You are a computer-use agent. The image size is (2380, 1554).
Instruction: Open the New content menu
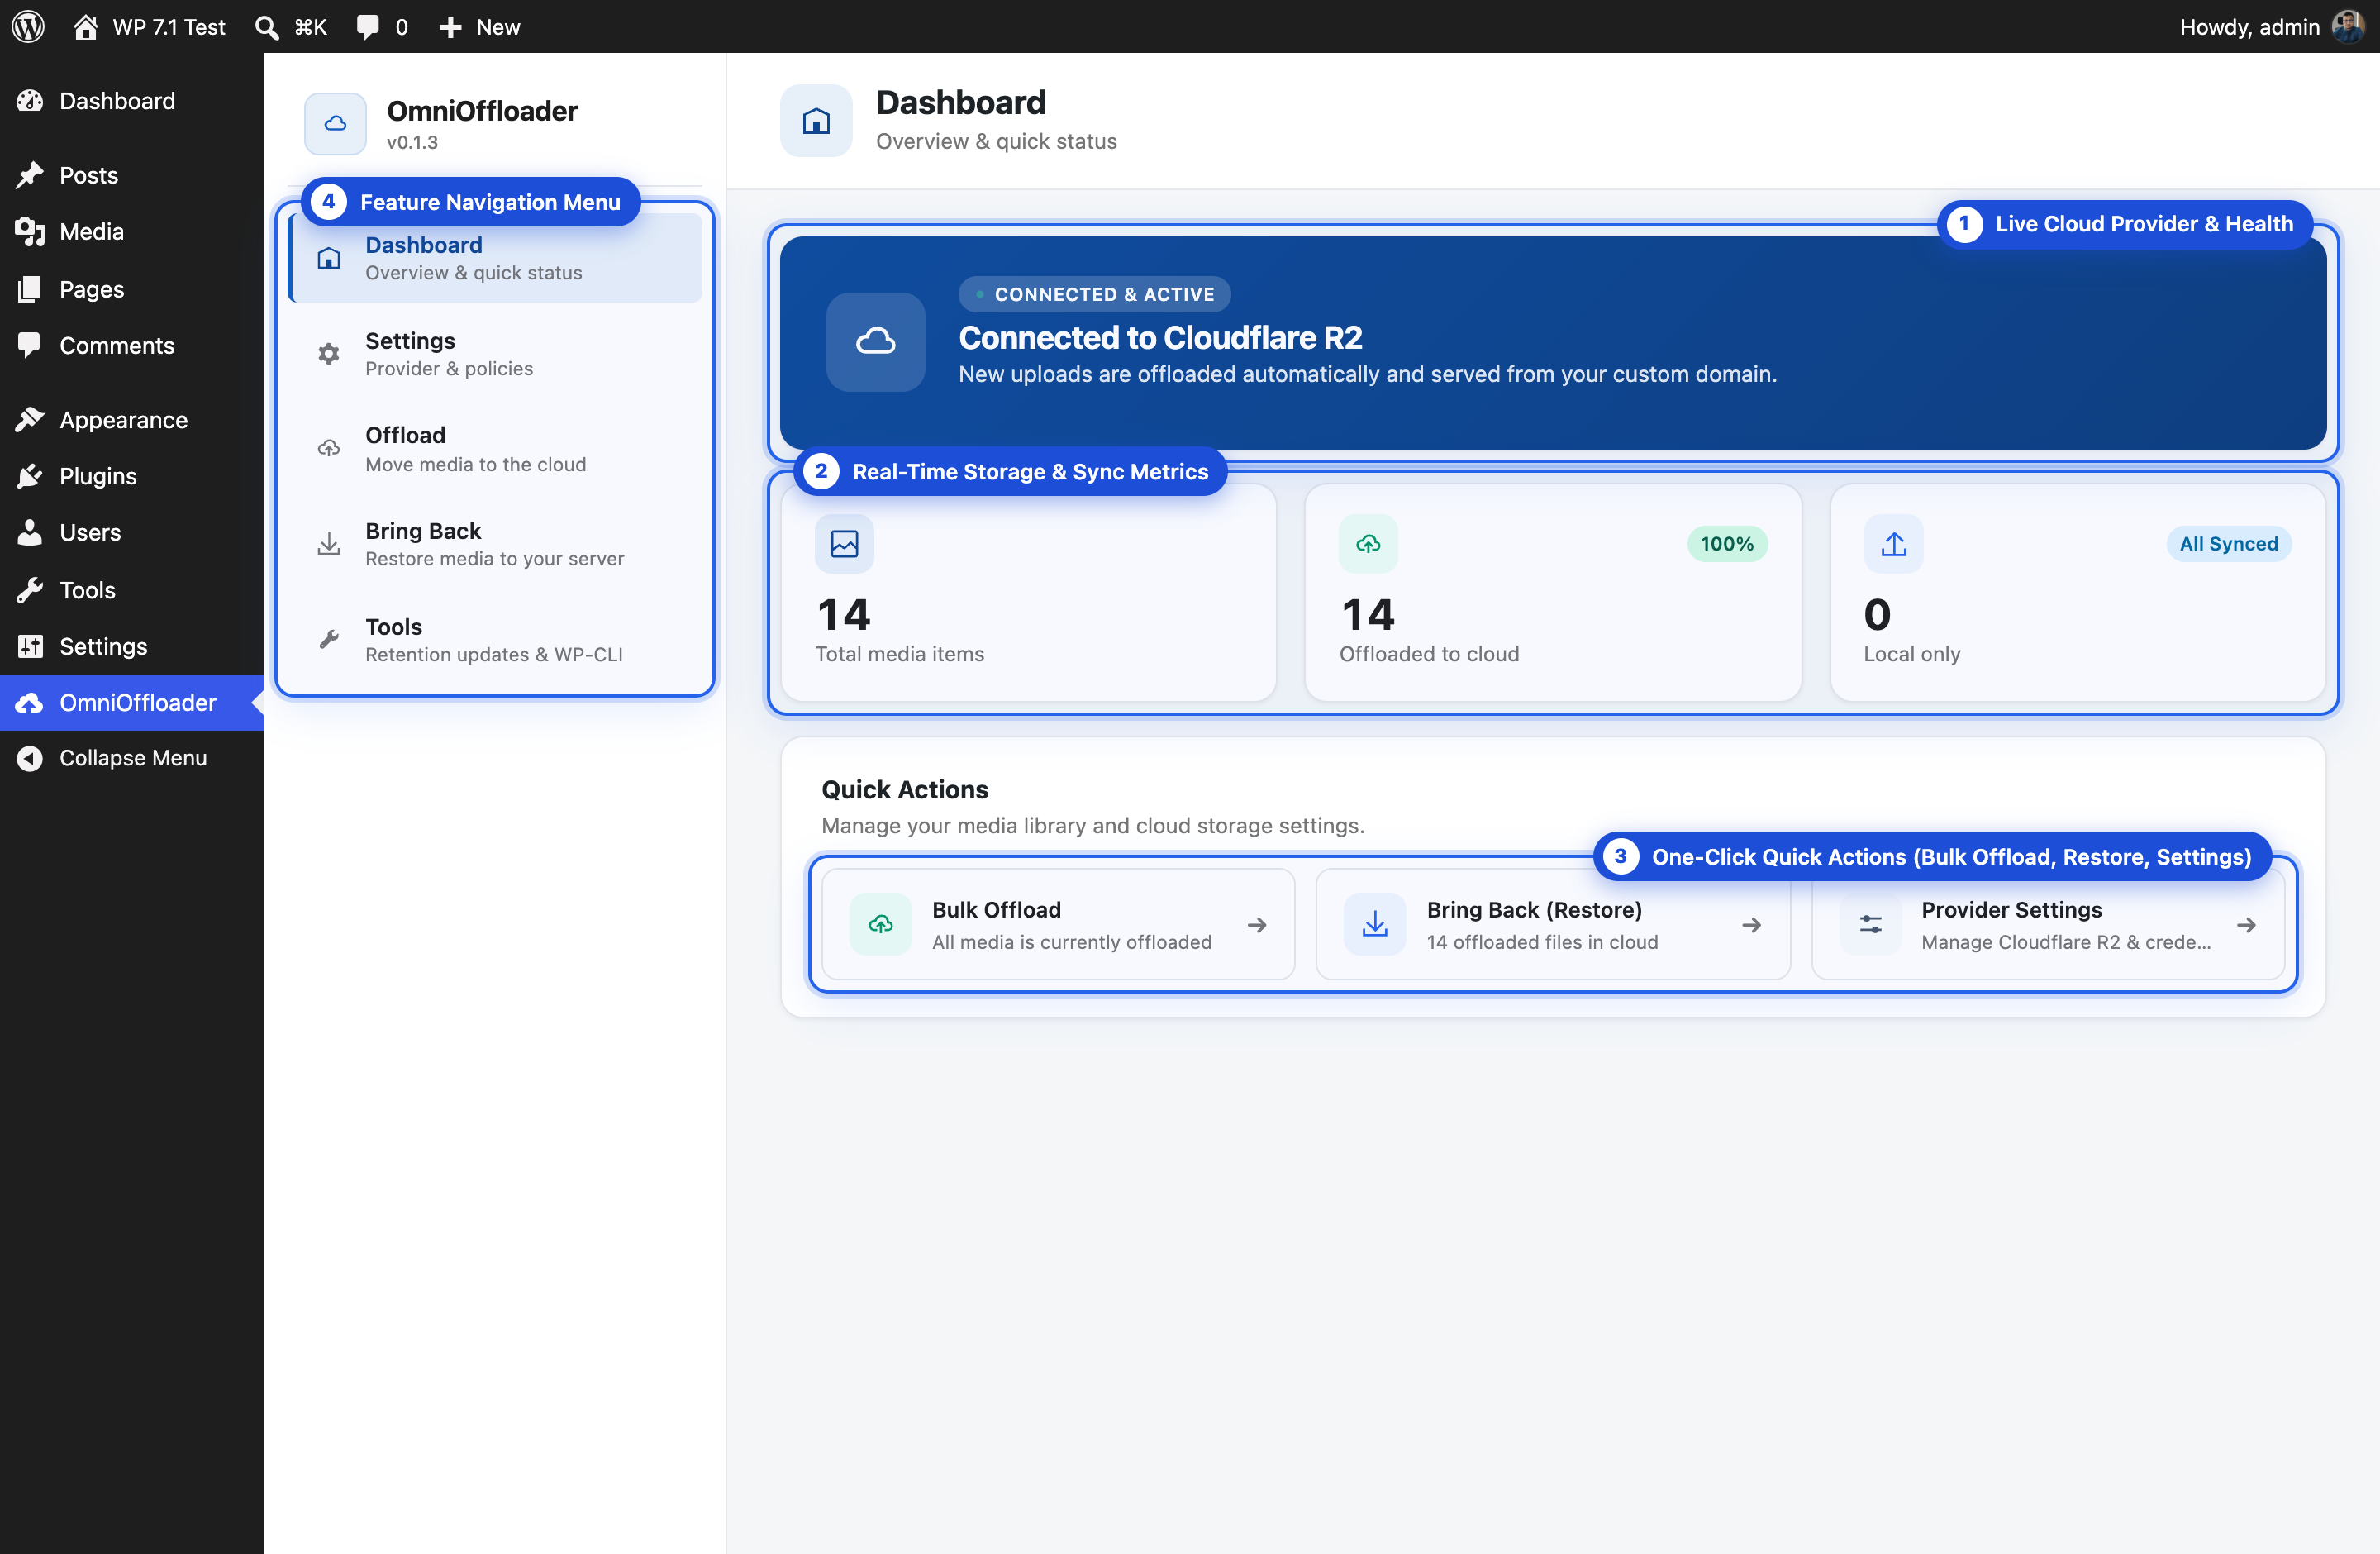[x=480, y=27]
